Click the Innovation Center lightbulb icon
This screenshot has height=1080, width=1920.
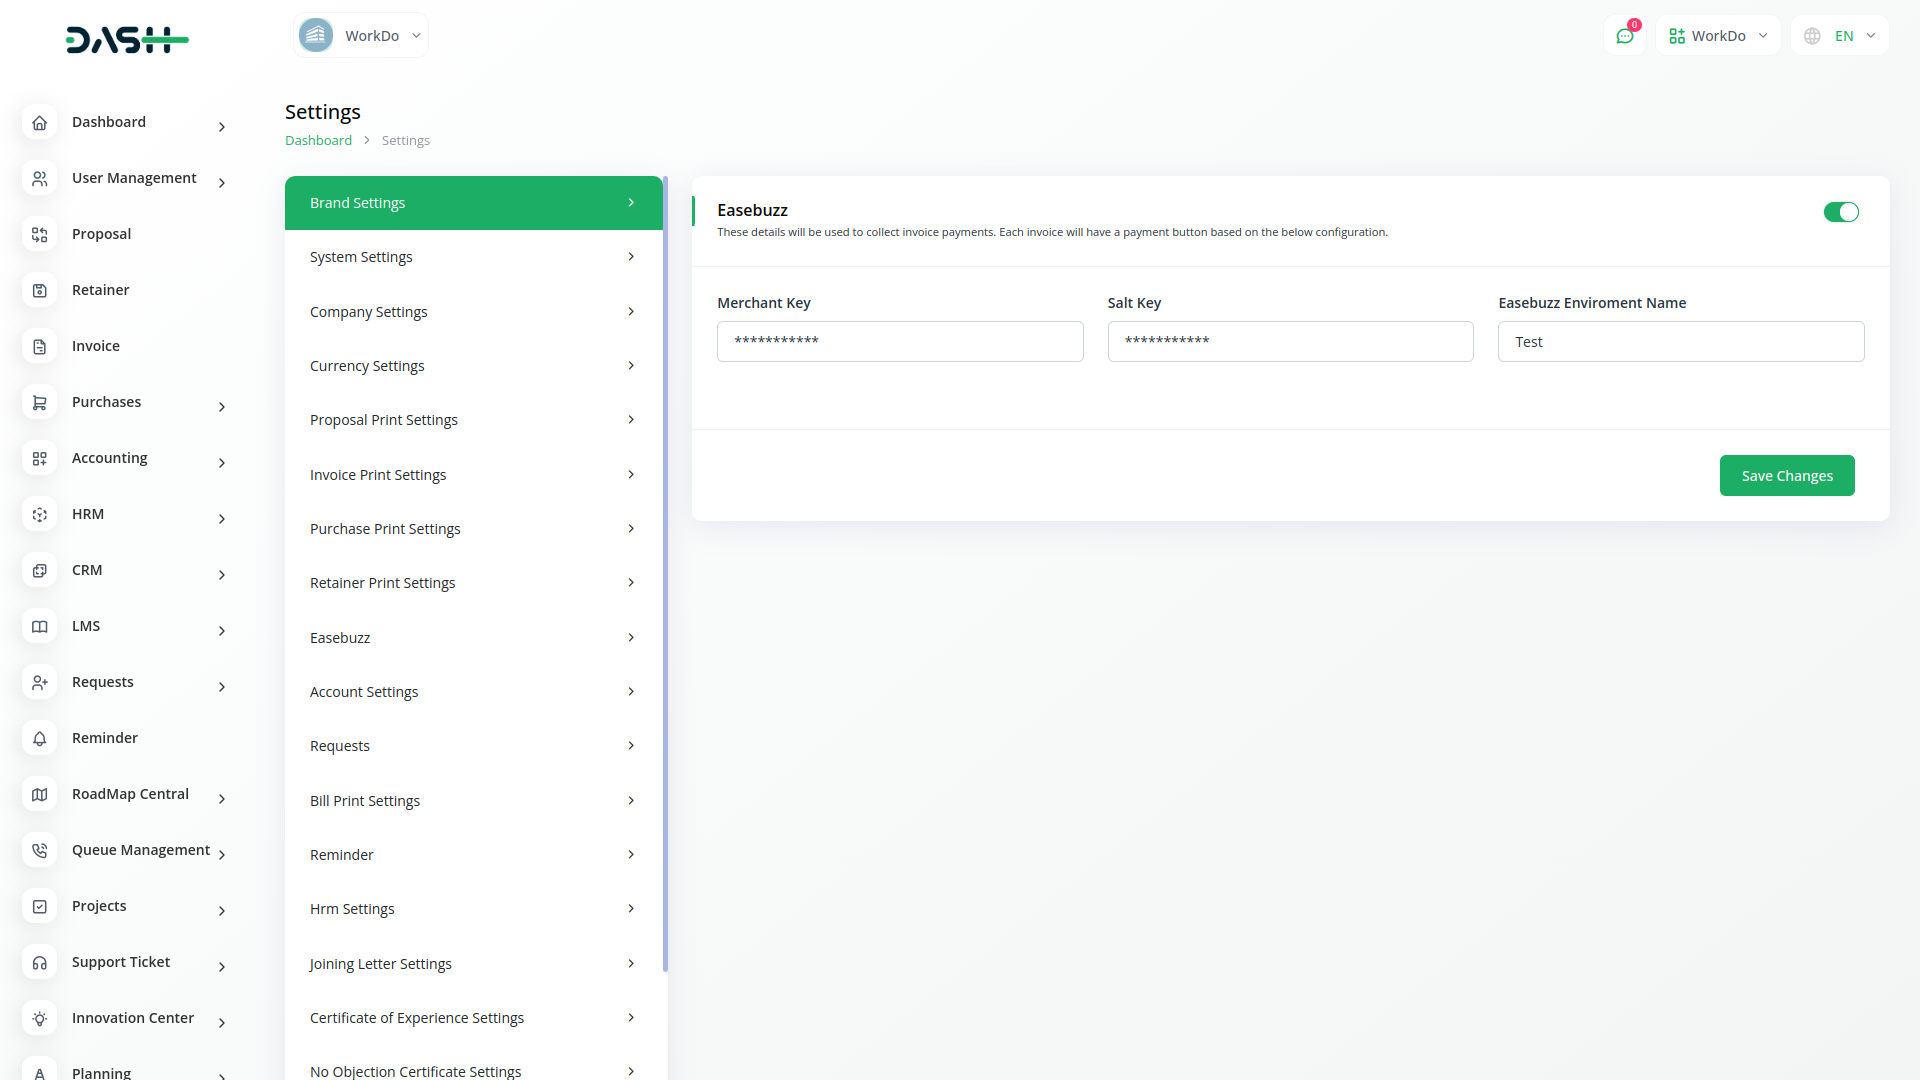[40, 1019]
